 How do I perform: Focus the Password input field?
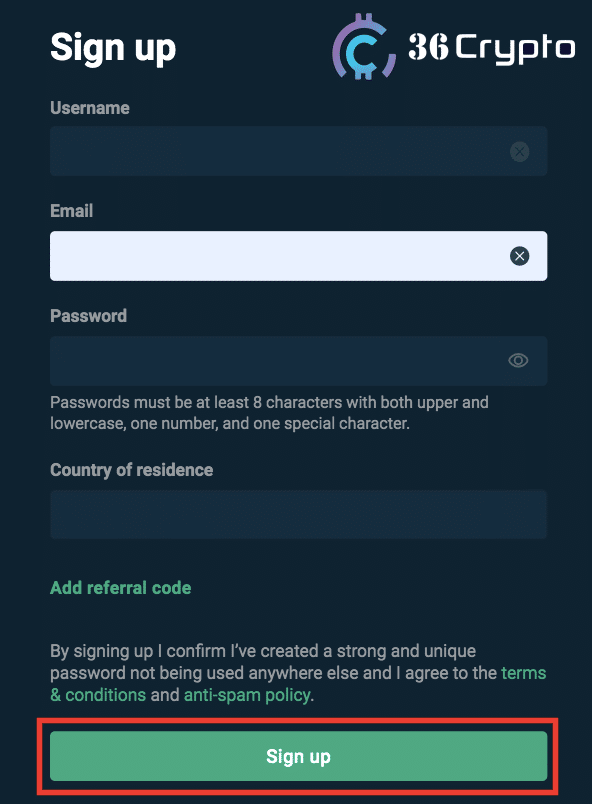[298, 360]
